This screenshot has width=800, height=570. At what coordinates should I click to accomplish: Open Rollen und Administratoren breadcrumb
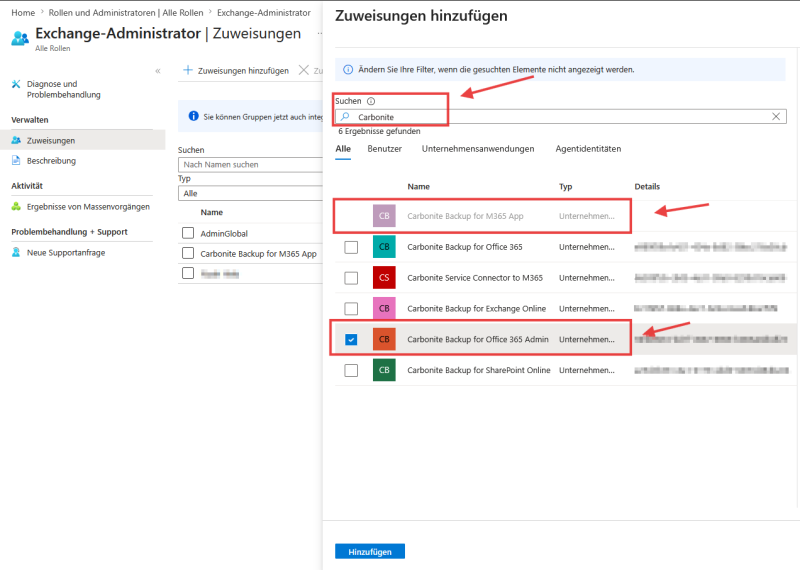click(x=126, y=13)
